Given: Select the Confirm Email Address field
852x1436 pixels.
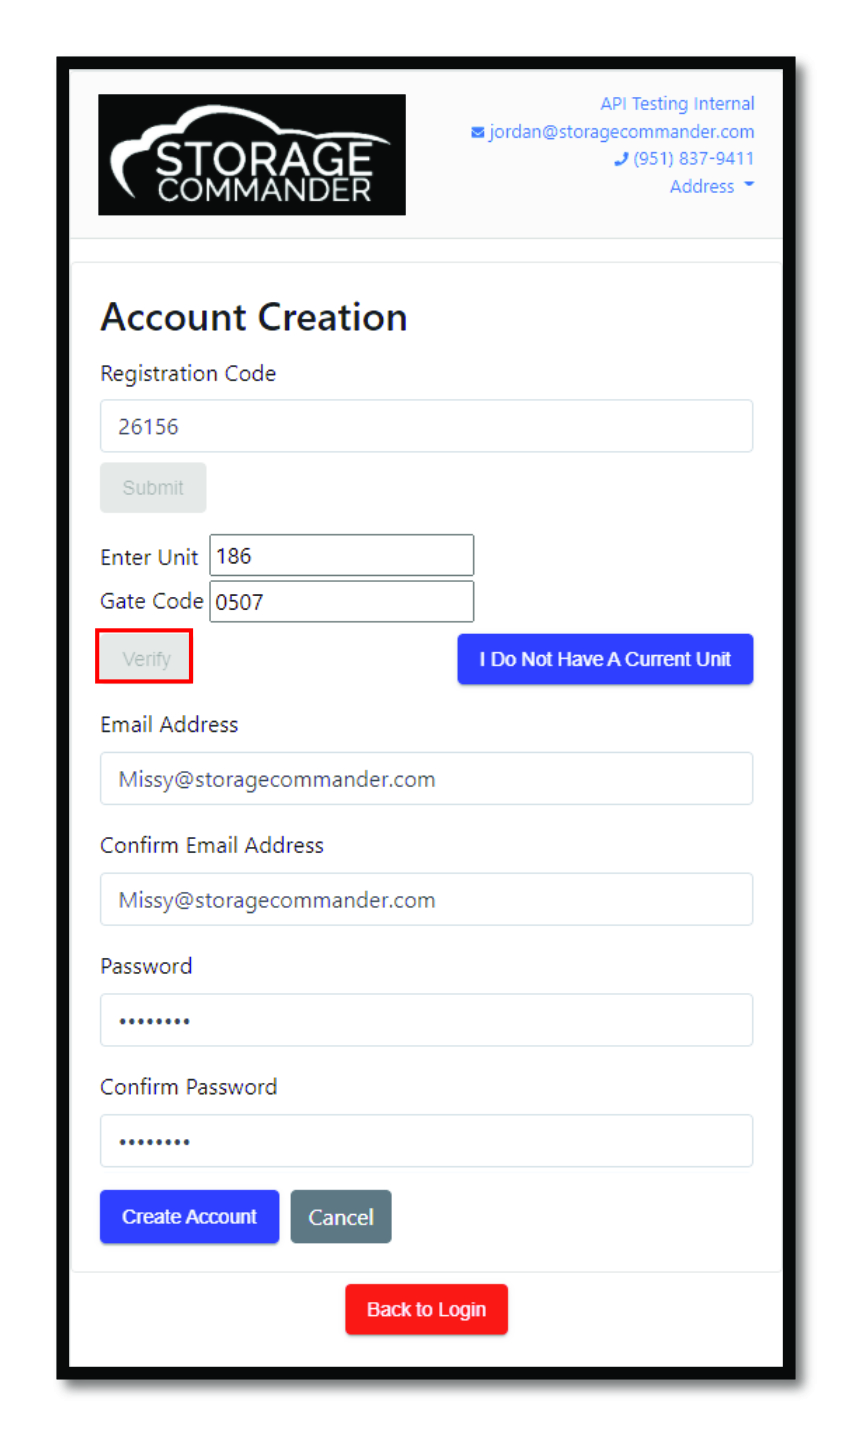Looking at the screenshot, I should tap(426, 899).
